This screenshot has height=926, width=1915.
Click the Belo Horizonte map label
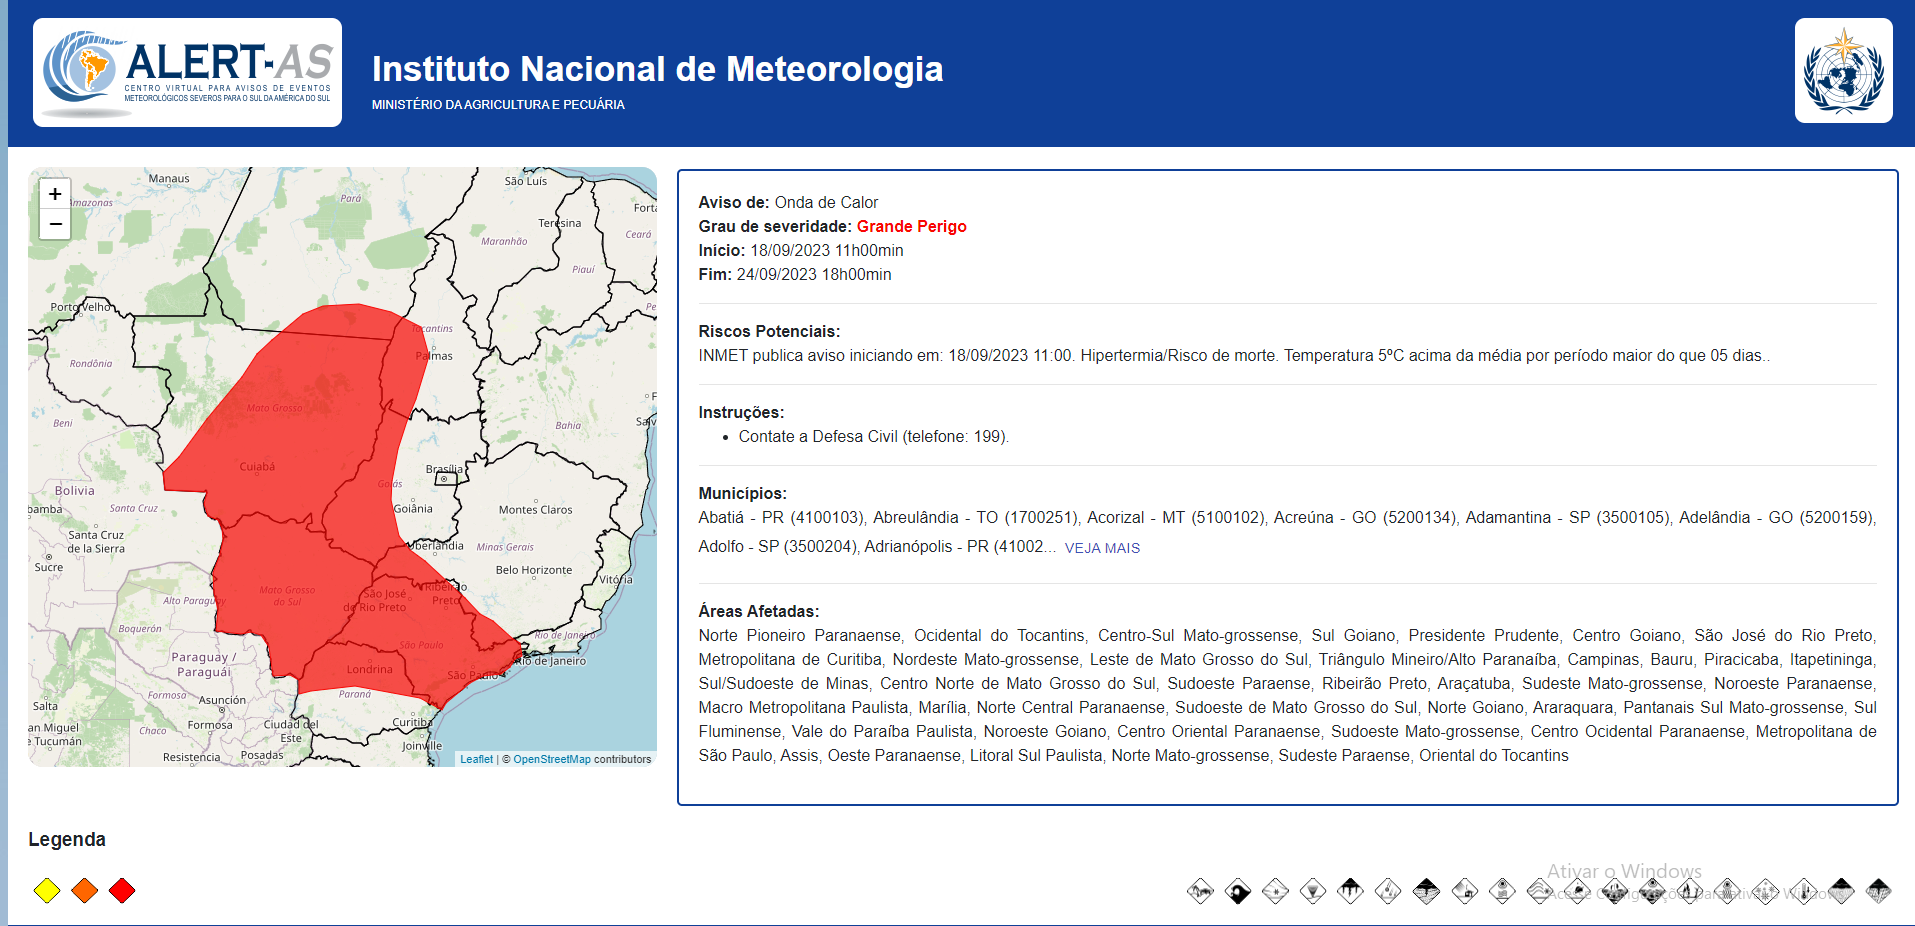pos(534,570)
